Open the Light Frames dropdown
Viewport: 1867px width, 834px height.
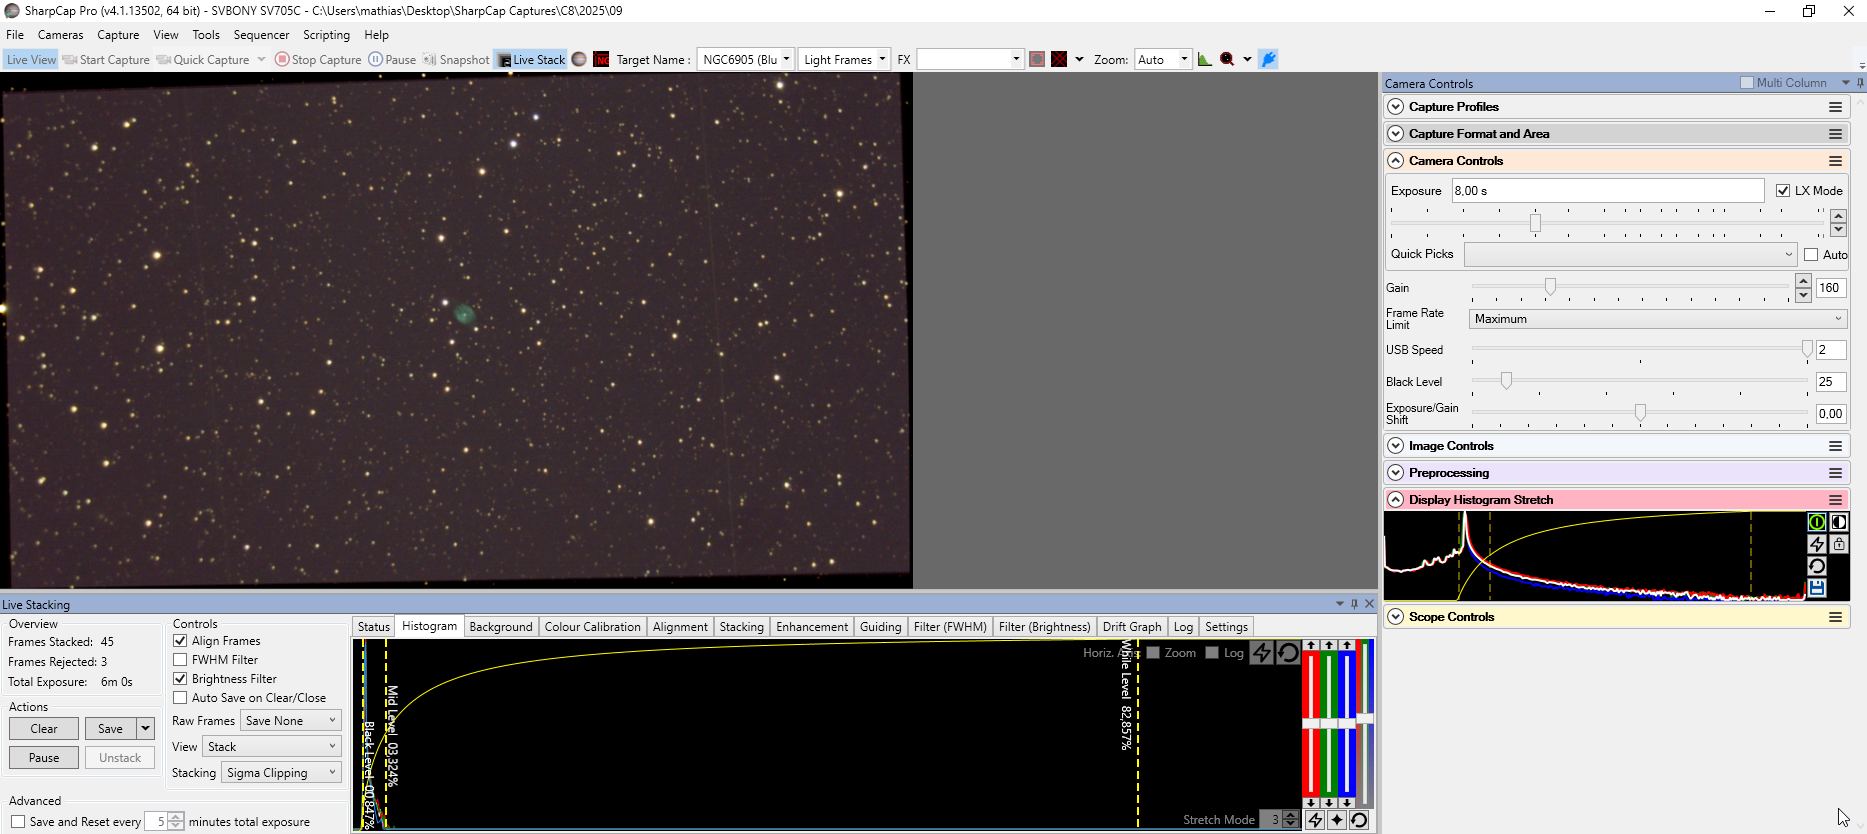pos(882,60)
